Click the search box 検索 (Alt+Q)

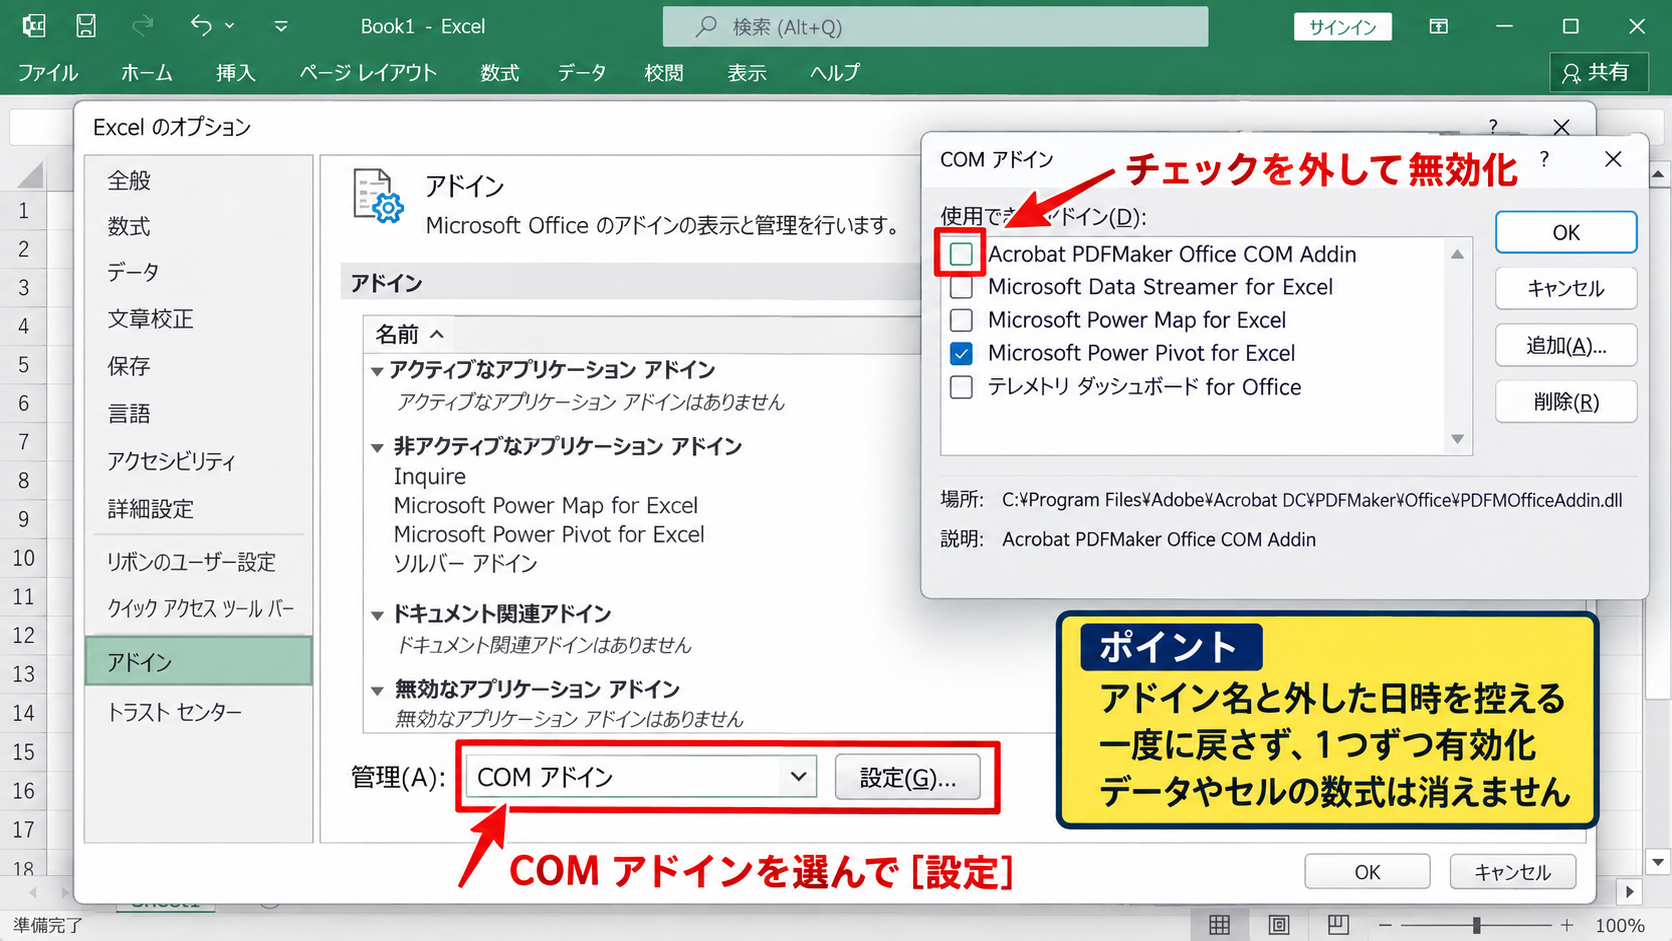click(935, 26)
